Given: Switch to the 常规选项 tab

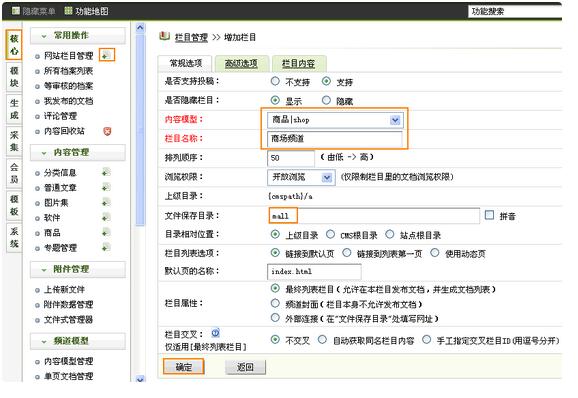Looking at the screenshot, I should click(x=185, y=63).
